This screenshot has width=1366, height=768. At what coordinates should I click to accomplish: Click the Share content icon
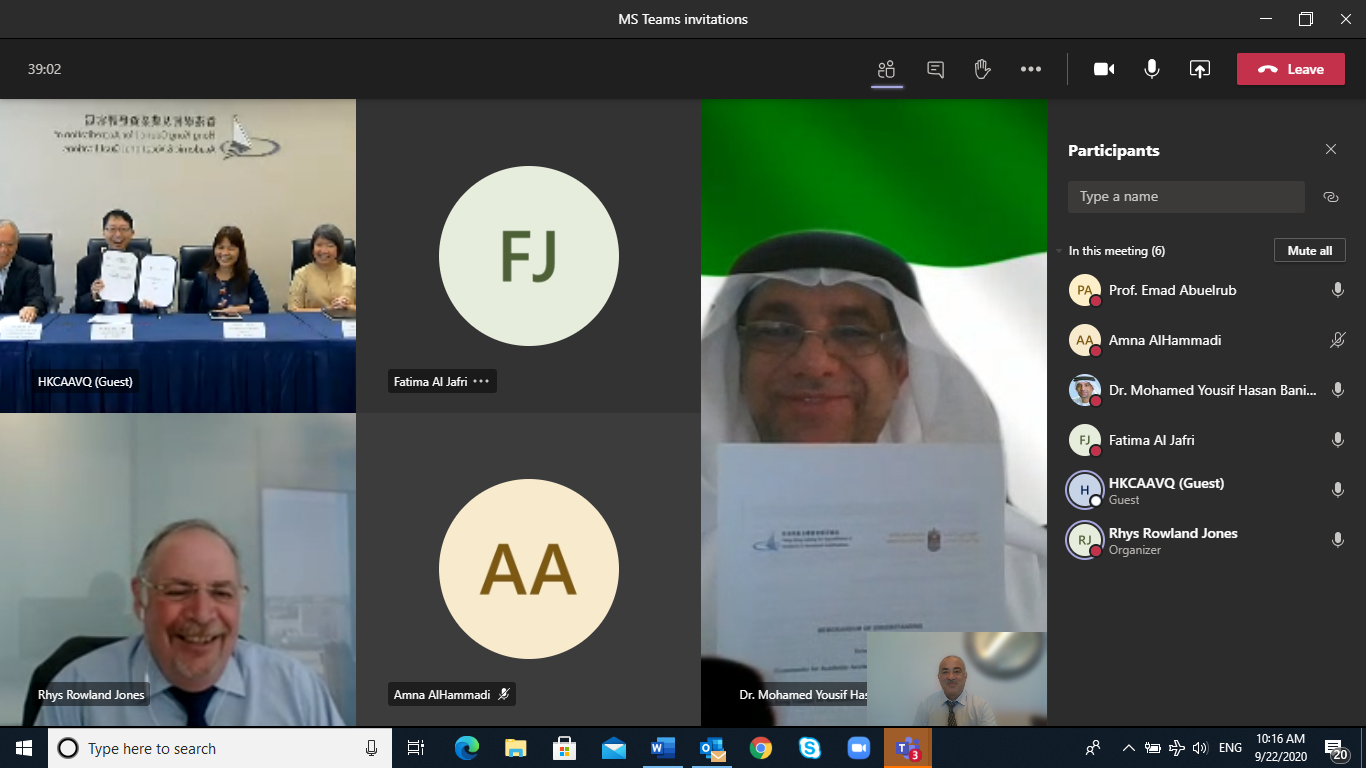[1199, 69]
